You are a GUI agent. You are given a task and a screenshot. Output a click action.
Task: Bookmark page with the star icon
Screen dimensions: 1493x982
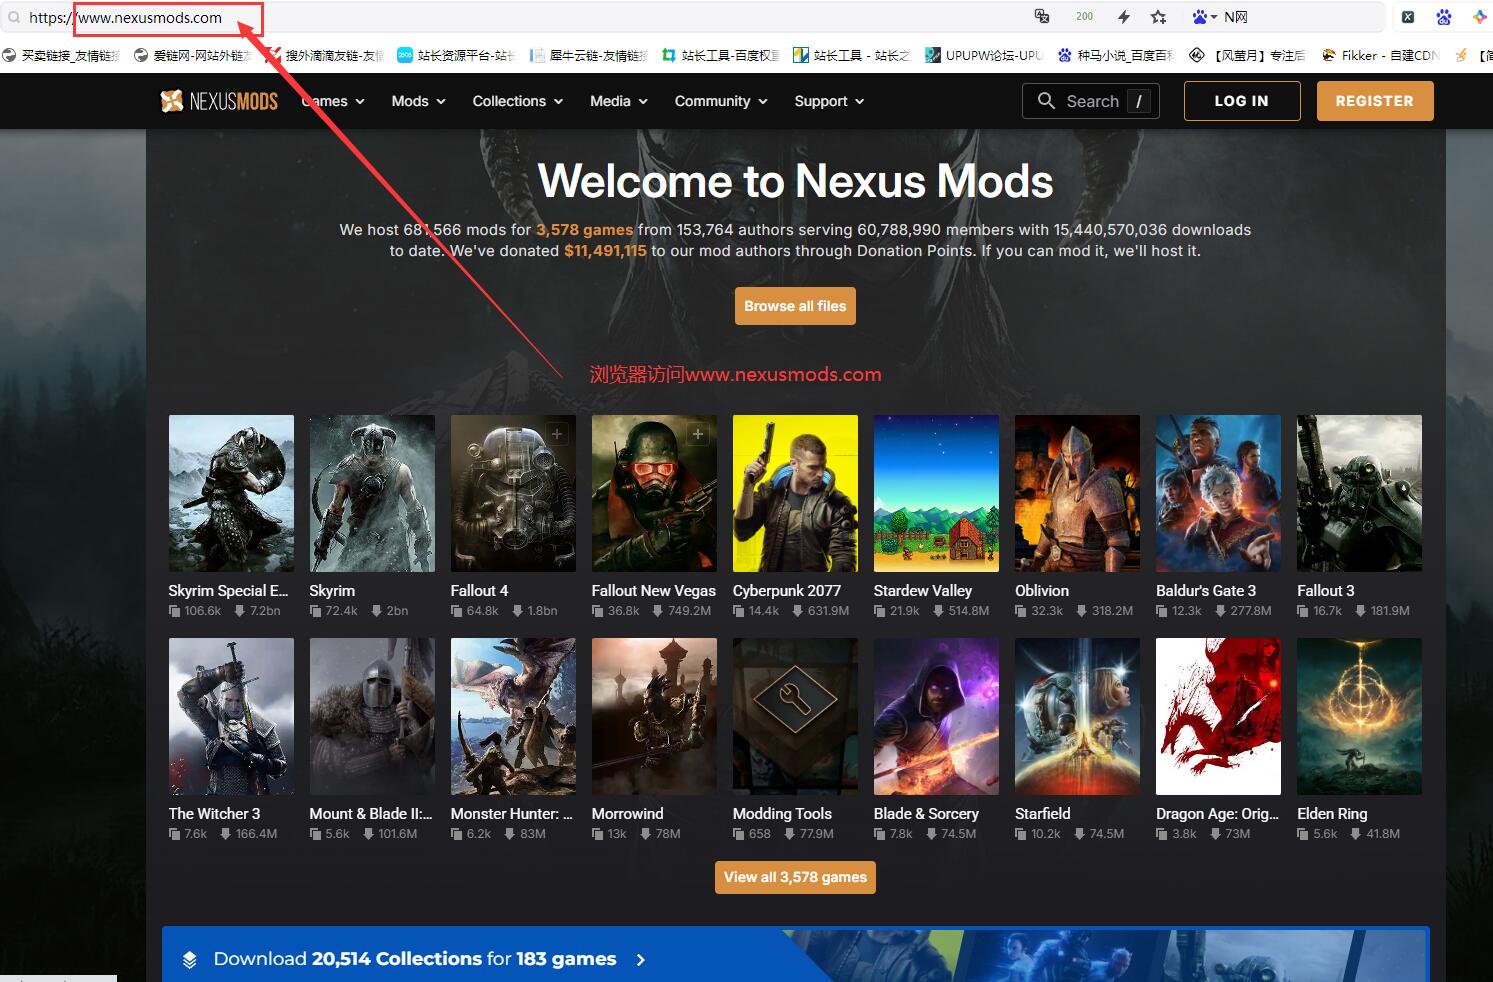[1158, 17]
